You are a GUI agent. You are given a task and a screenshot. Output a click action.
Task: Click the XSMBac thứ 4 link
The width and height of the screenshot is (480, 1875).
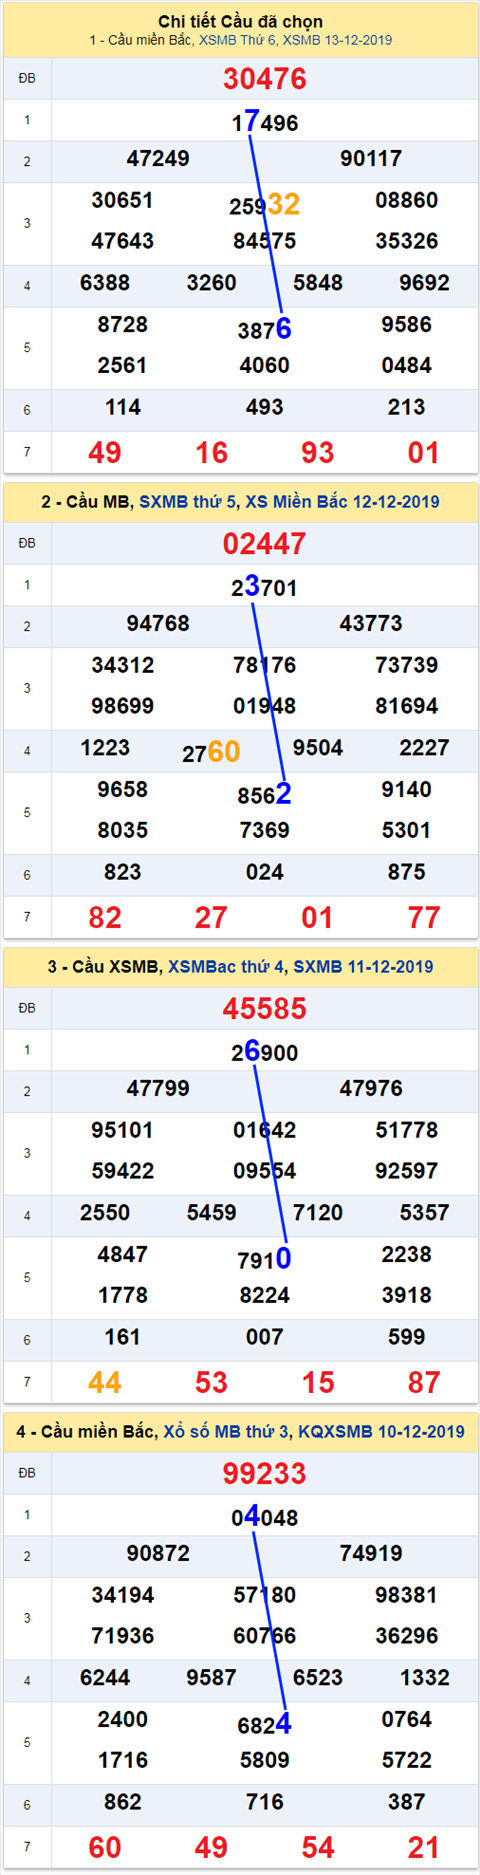coord(227,967)
